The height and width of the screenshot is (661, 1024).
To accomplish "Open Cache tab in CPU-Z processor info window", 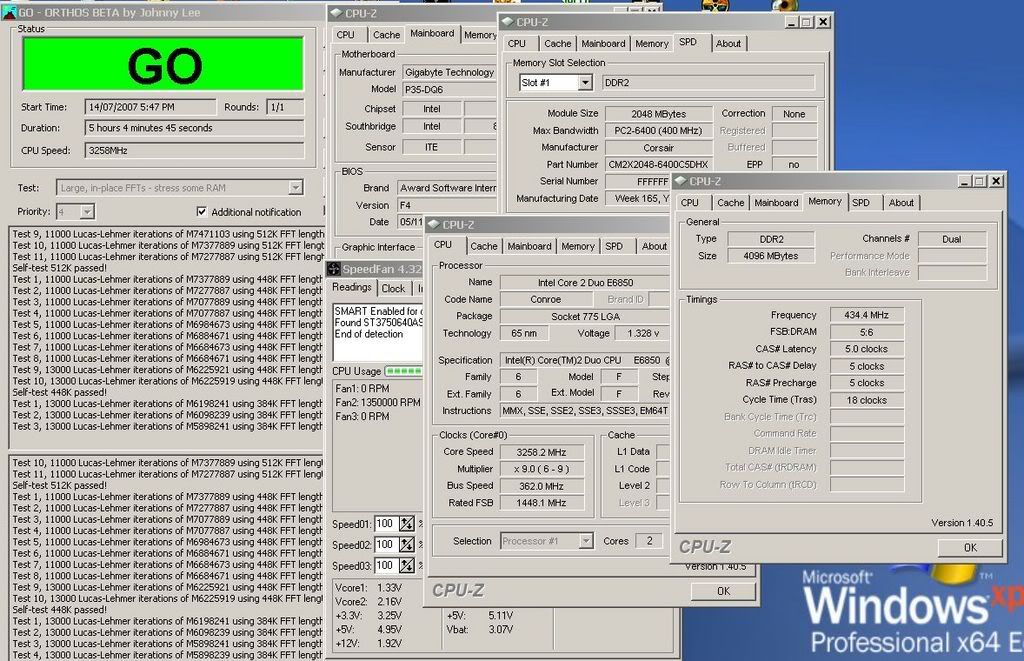I will pos(483,246).
